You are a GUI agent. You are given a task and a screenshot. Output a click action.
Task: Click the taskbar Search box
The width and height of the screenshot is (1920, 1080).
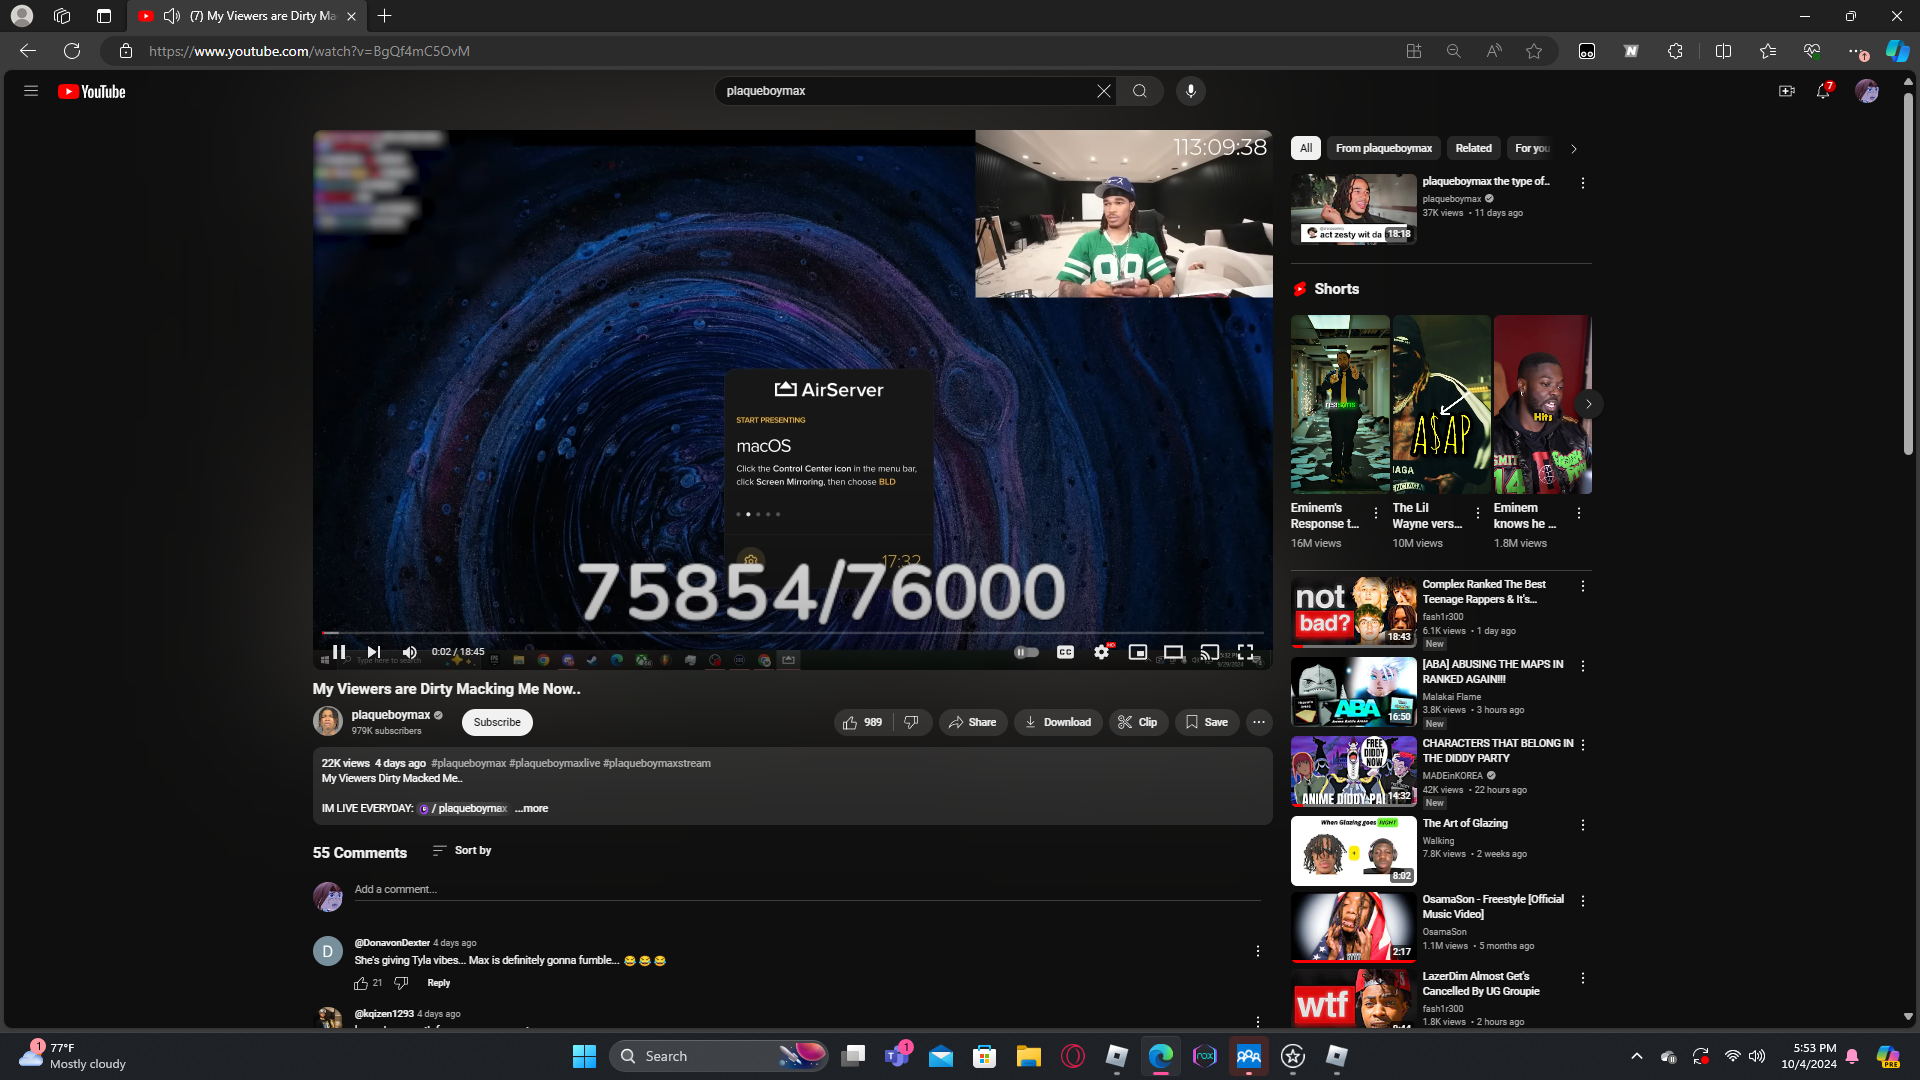click(x=718, y=1056)
